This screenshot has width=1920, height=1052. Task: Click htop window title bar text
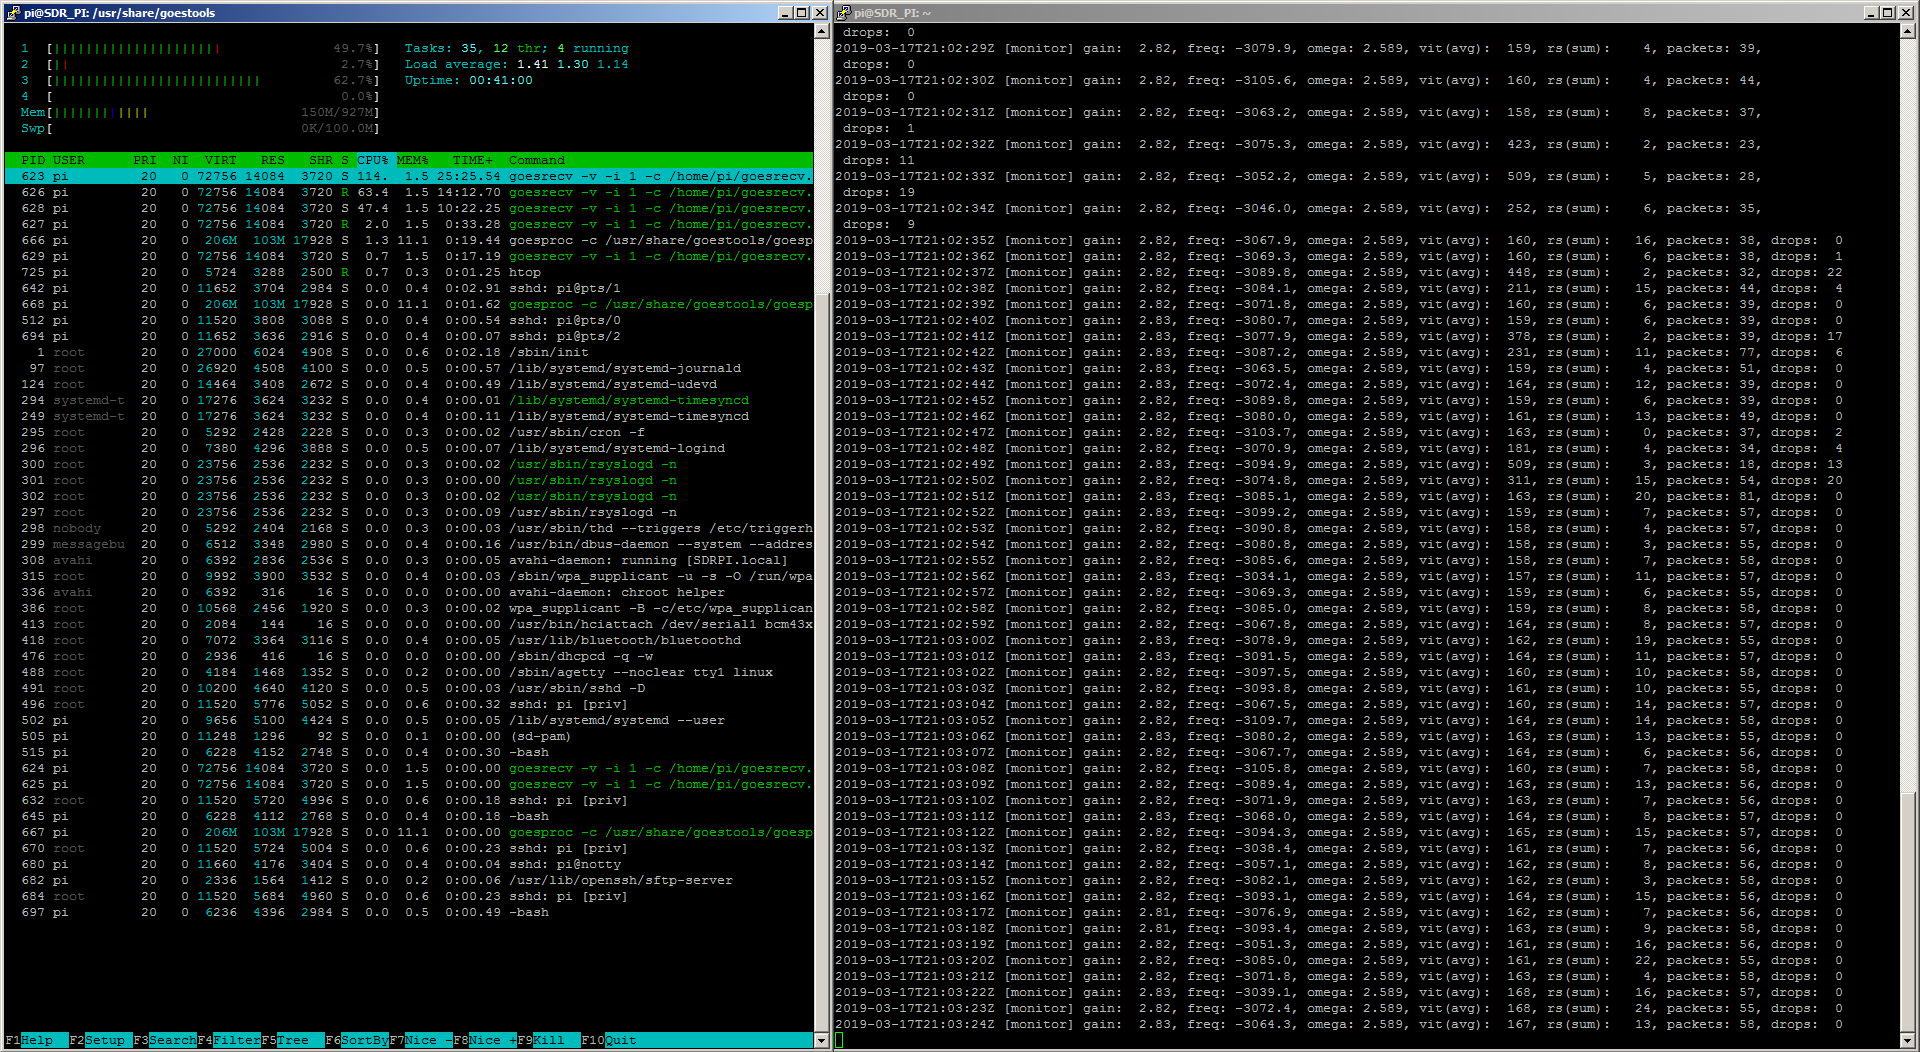(x=119, y=13)
